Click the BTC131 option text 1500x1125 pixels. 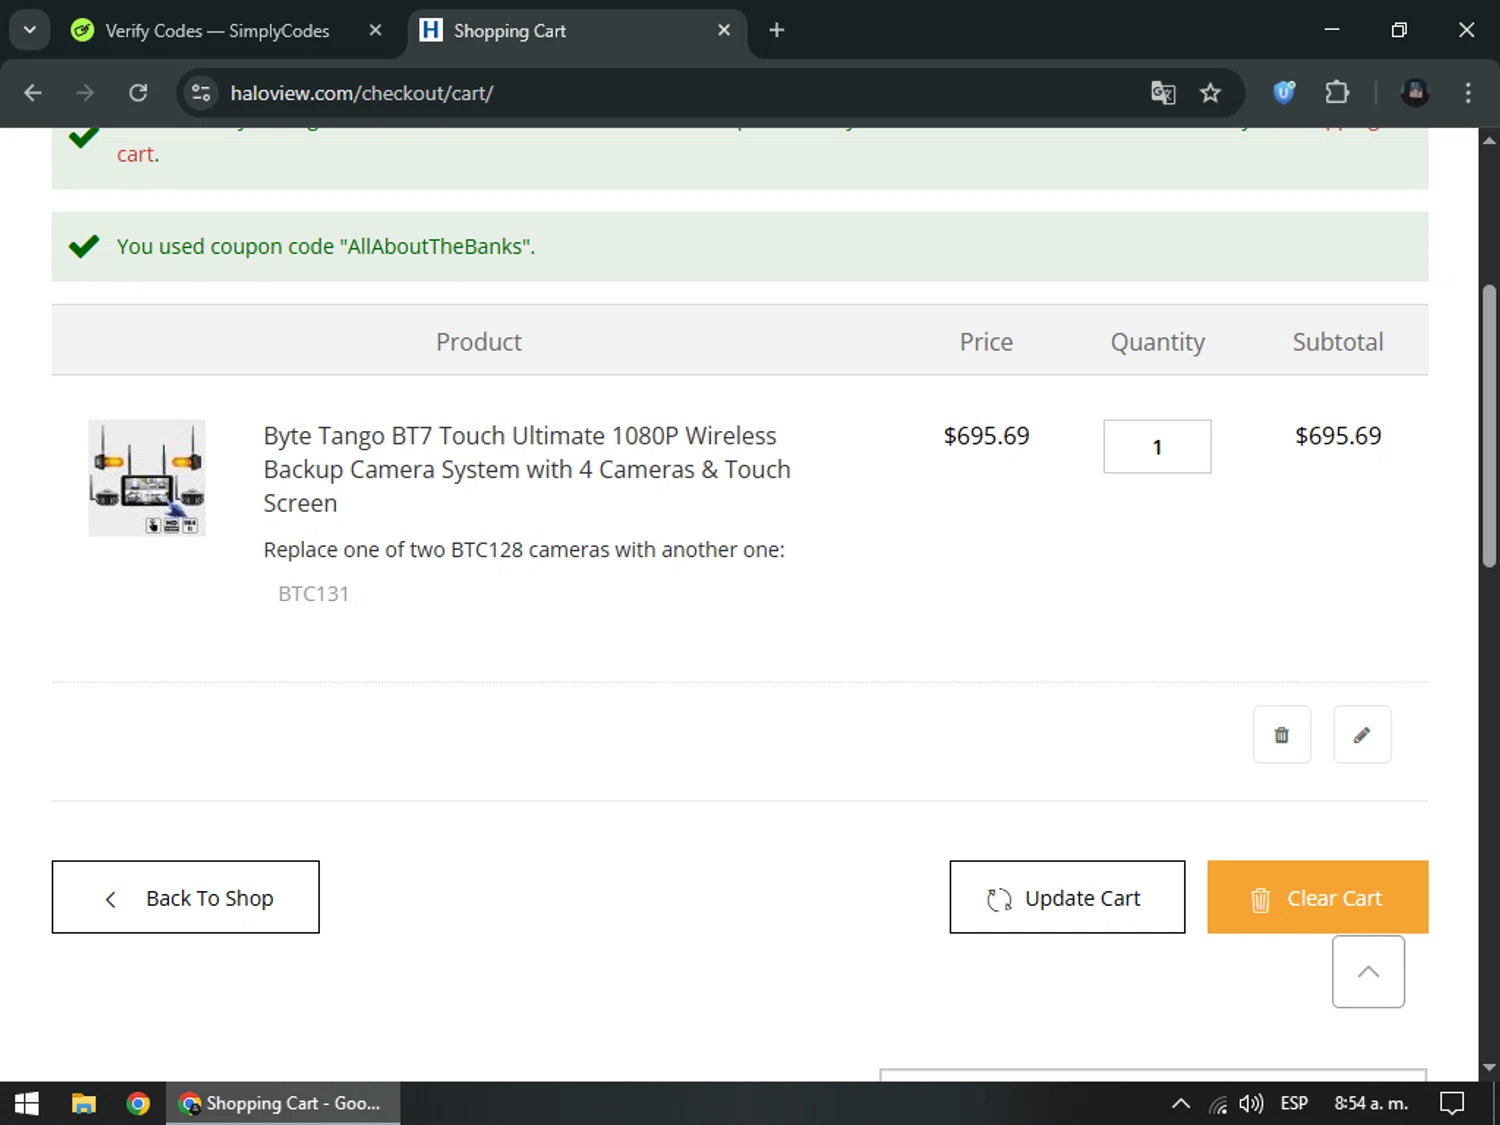pyautogui.click(x=313, y=594)
